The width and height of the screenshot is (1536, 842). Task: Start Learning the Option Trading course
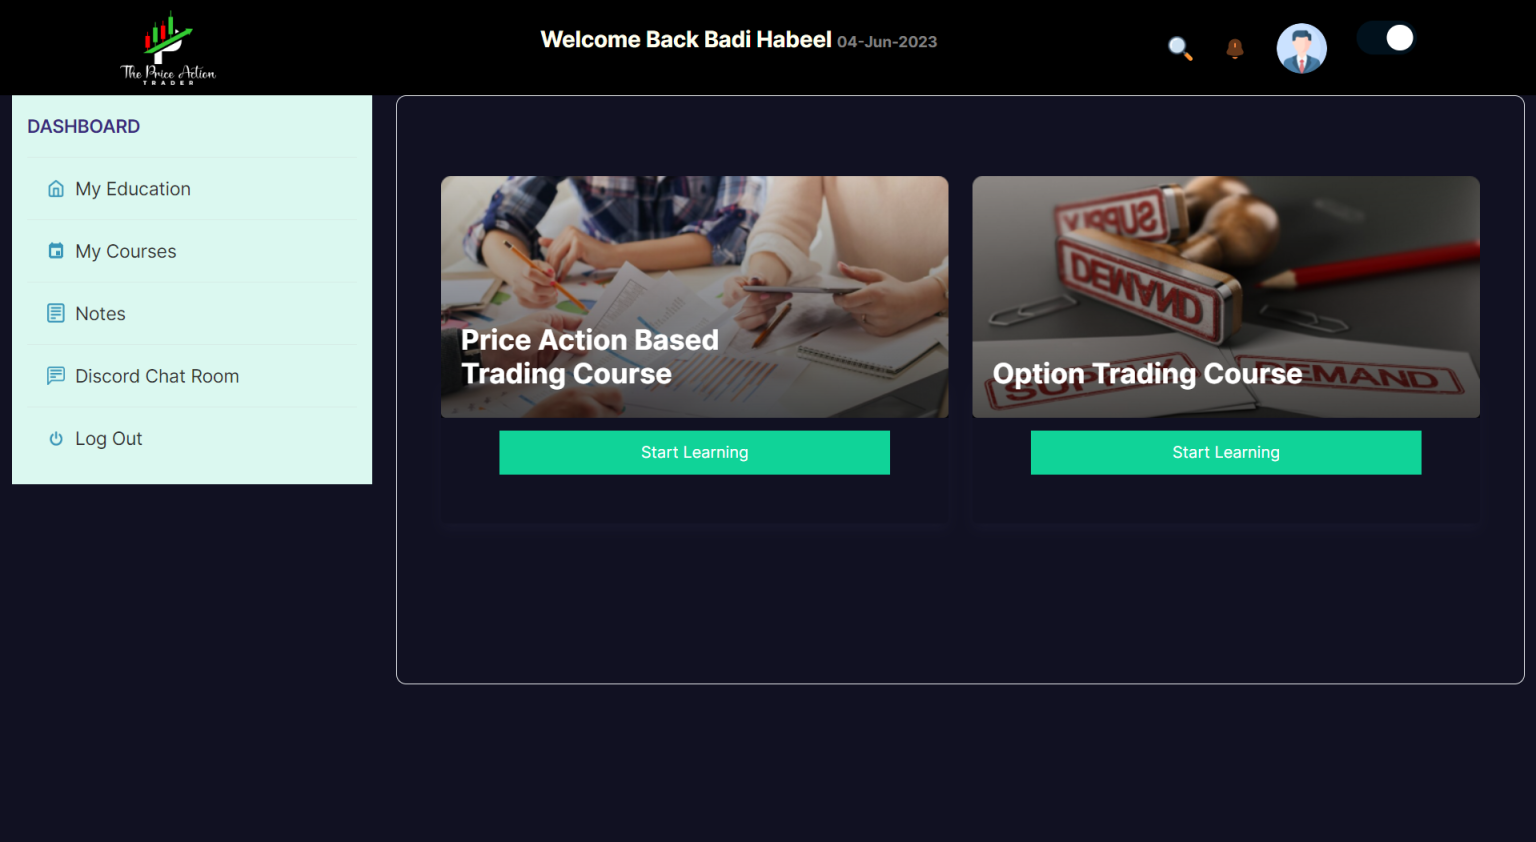(1226, 452)
